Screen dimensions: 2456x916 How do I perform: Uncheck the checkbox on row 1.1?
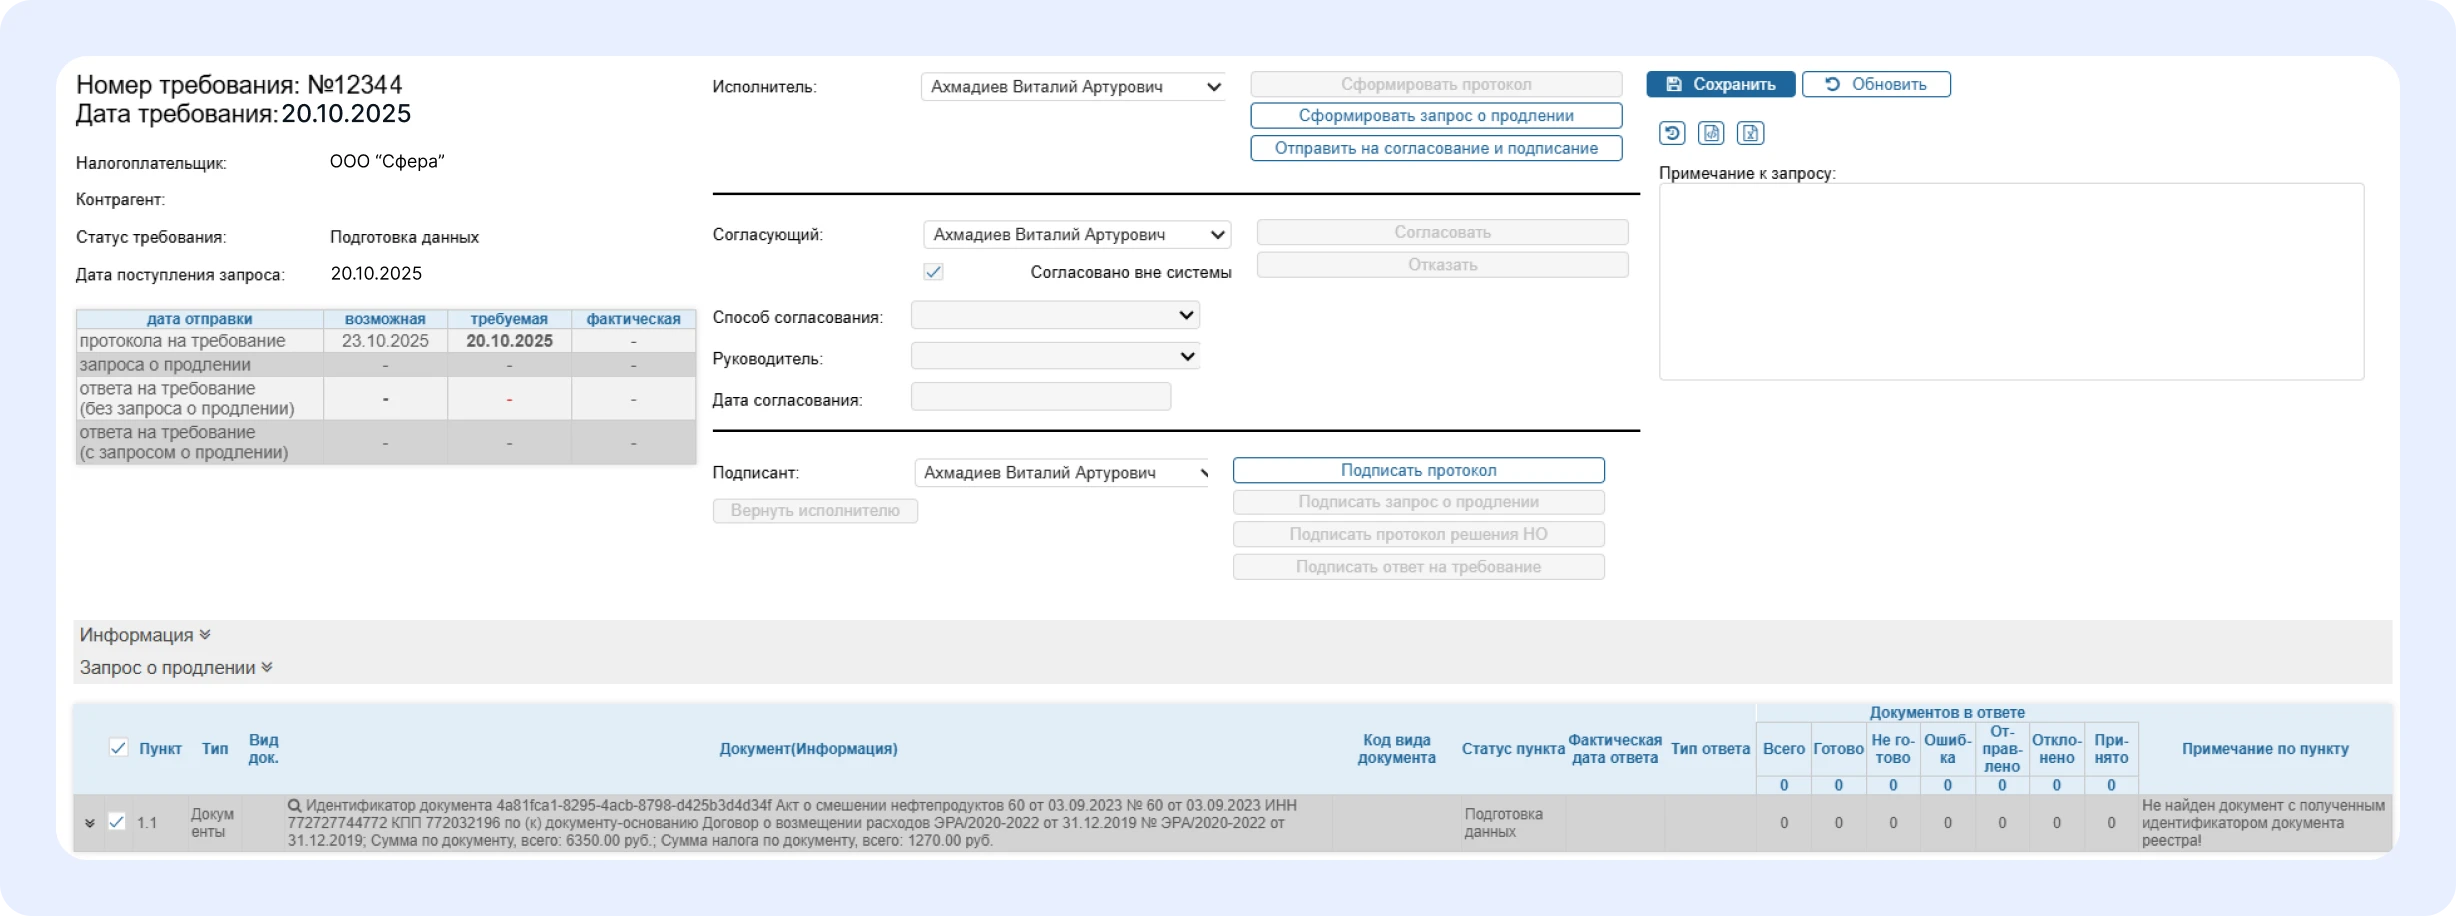(x=117, y=822)
